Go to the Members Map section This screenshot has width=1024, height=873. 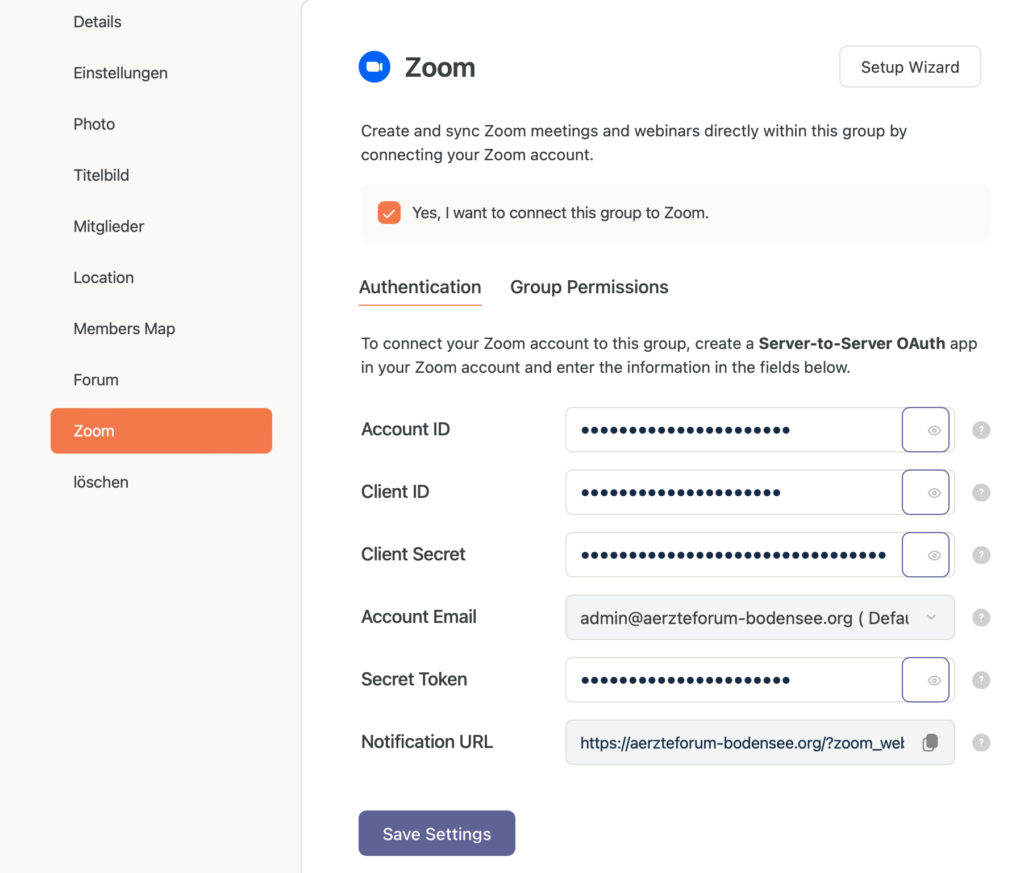click(x=124, y=329)
